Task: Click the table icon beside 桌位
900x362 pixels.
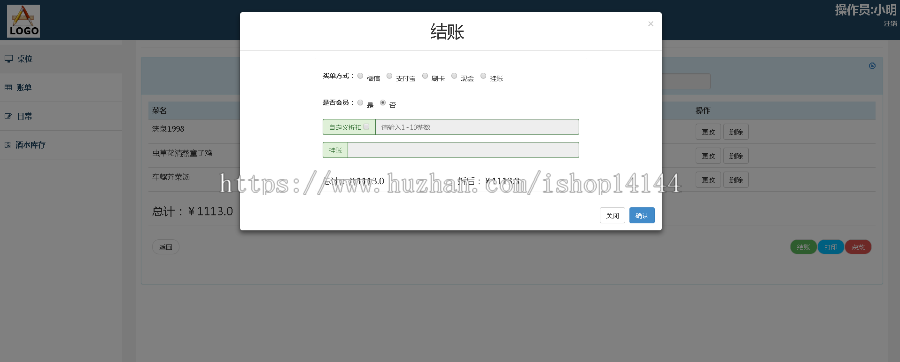Action: 9,59
